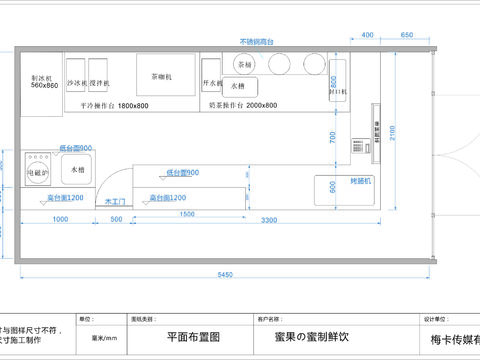Click the '低台面900' label on the middle counter
The image size is (480, 360).
(183, 173)
